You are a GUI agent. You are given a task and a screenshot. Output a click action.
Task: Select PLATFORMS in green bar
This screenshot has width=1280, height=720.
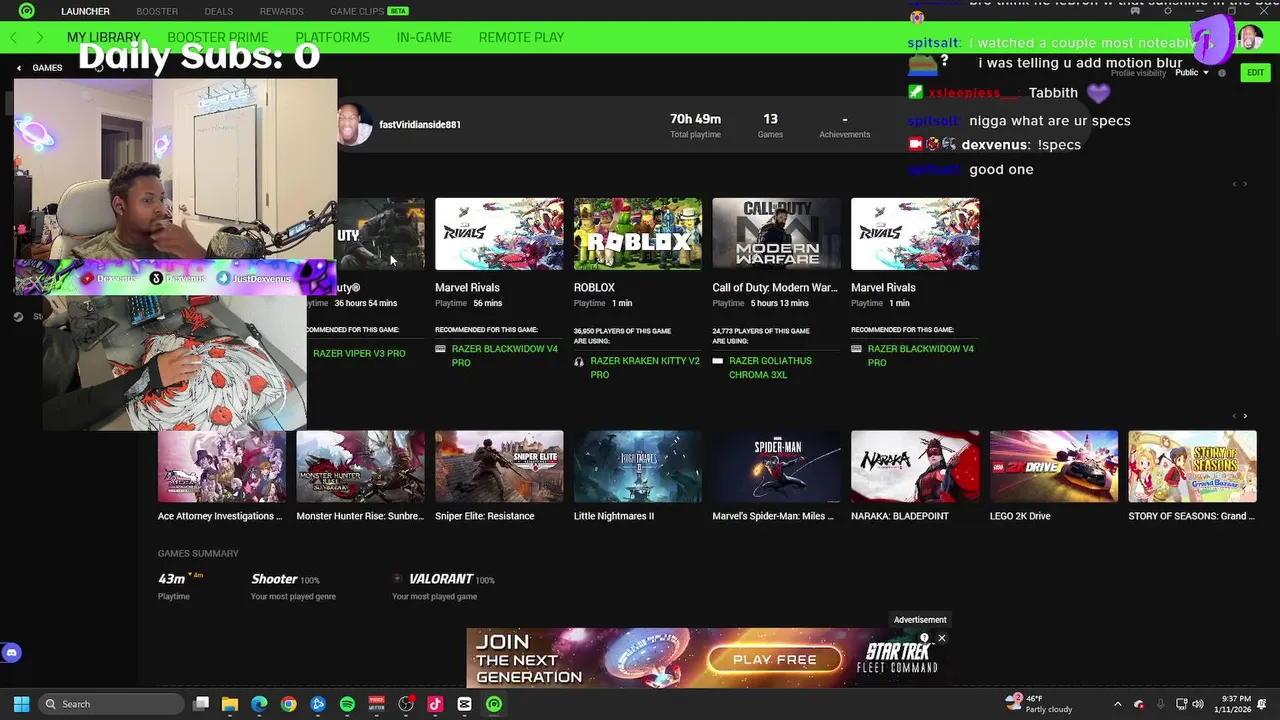pos(332,37)
